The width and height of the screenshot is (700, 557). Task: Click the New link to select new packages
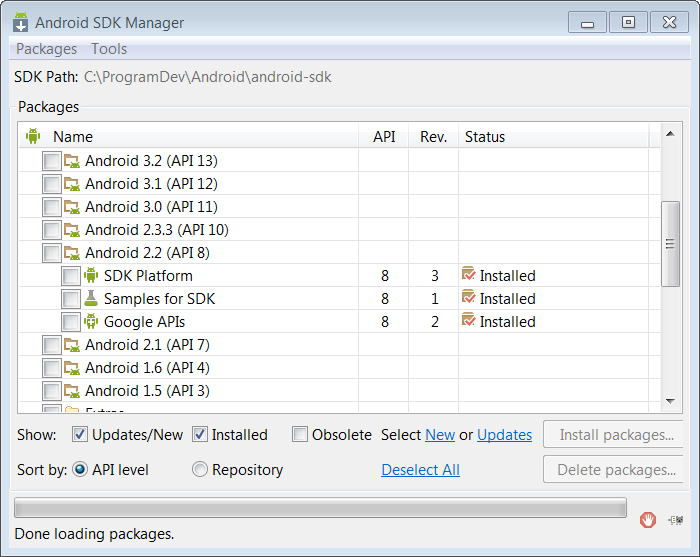click(440, 435)
